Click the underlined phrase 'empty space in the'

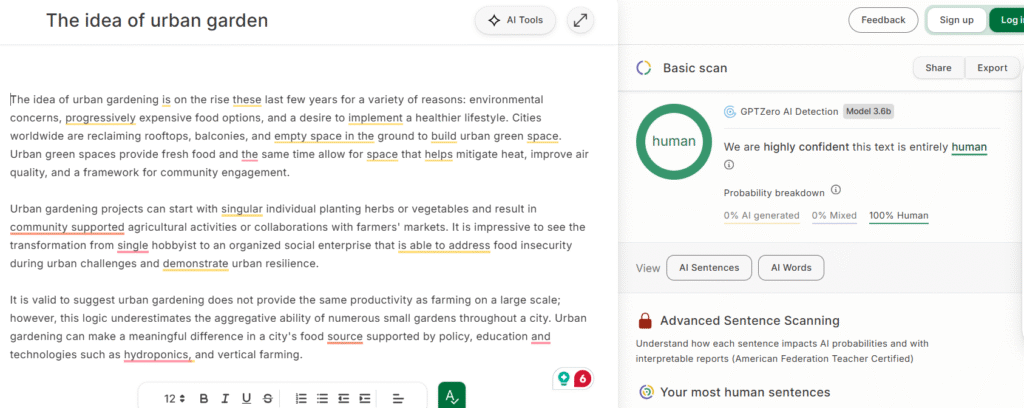click(324, 136)
